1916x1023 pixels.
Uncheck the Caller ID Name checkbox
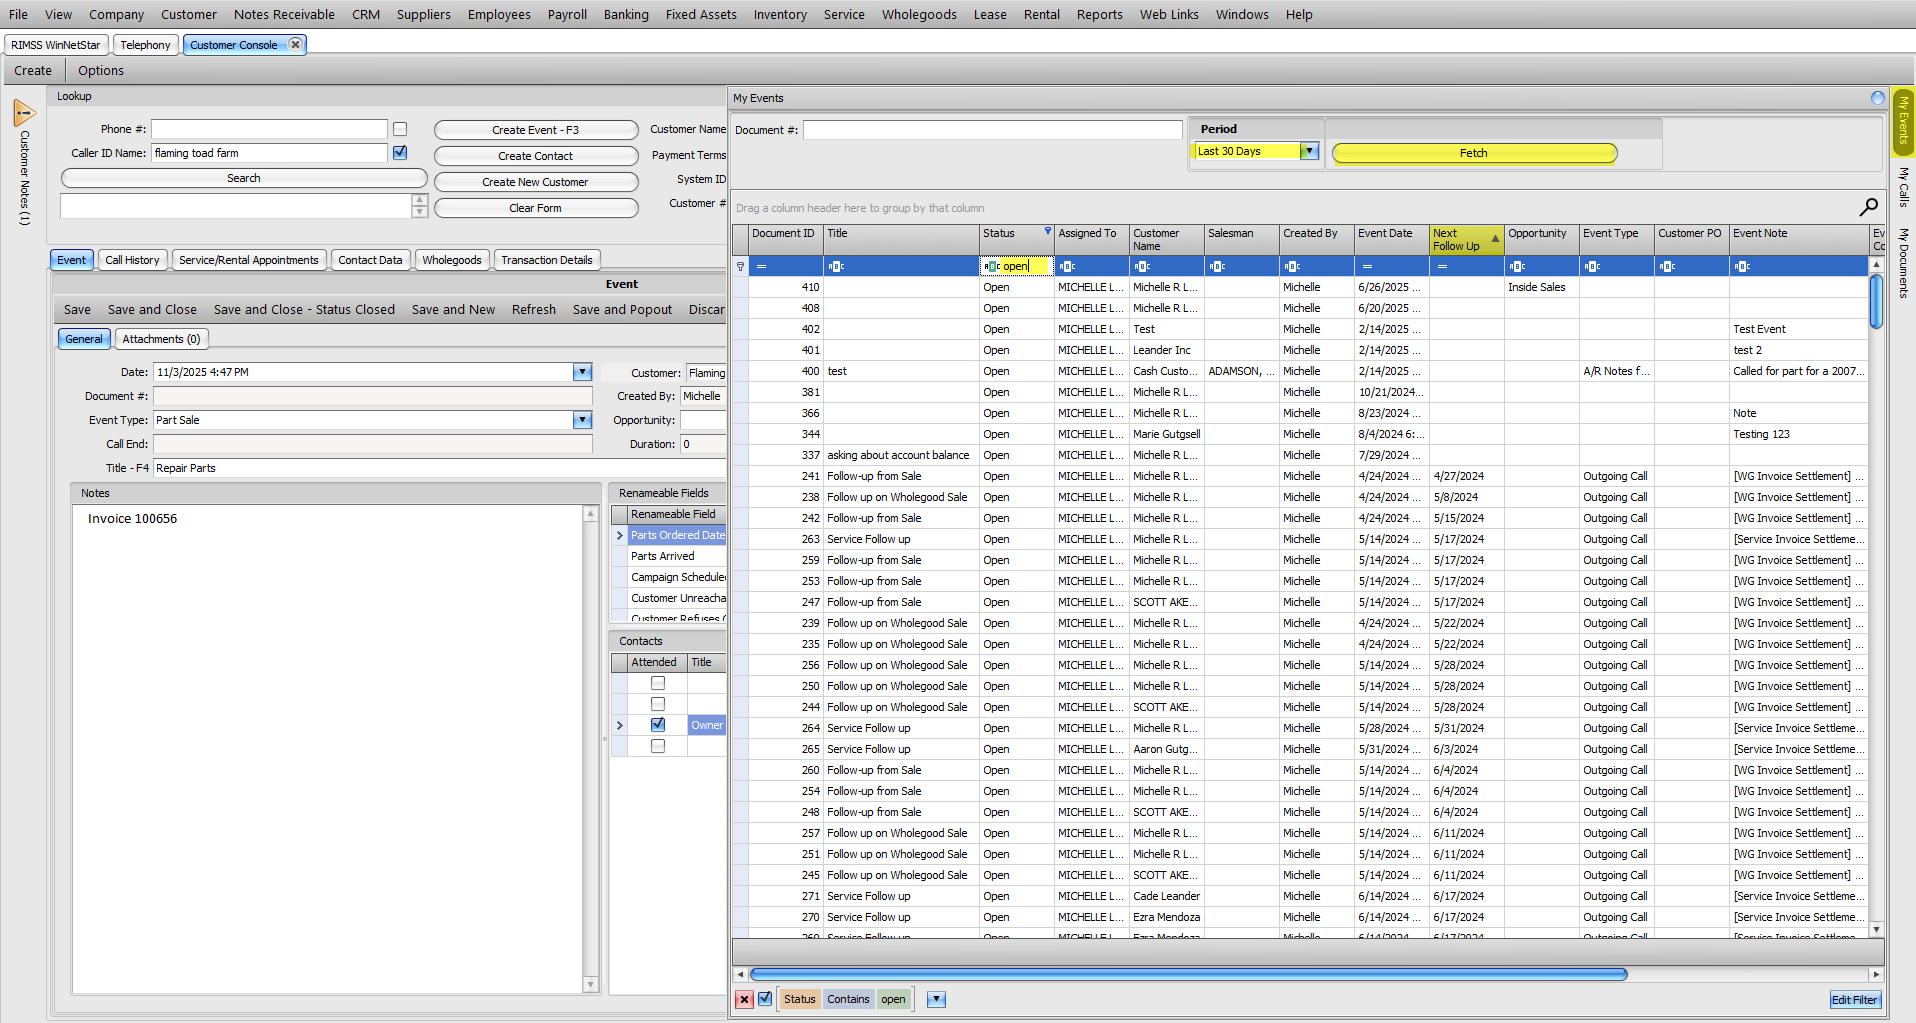click(400, 153)
